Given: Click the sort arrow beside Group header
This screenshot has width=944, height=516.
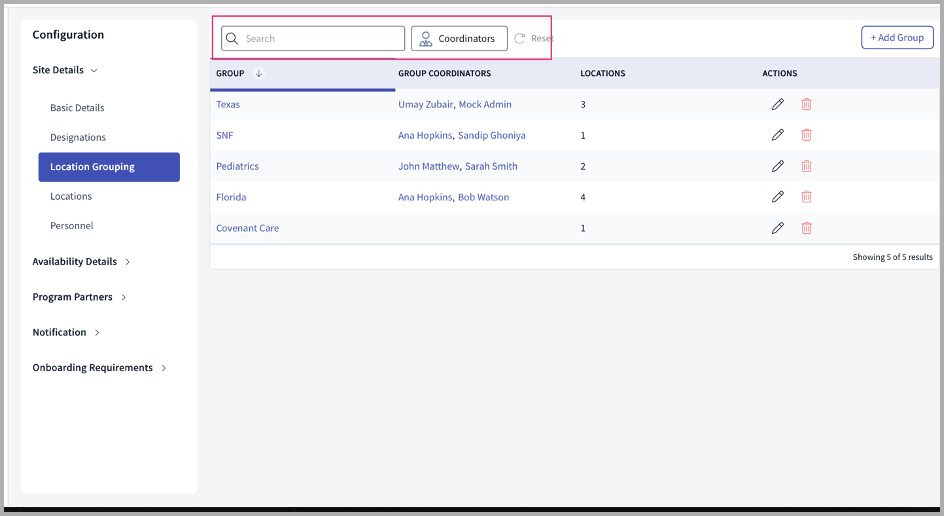Looking at the screenshot, I should tap(259, 73).
